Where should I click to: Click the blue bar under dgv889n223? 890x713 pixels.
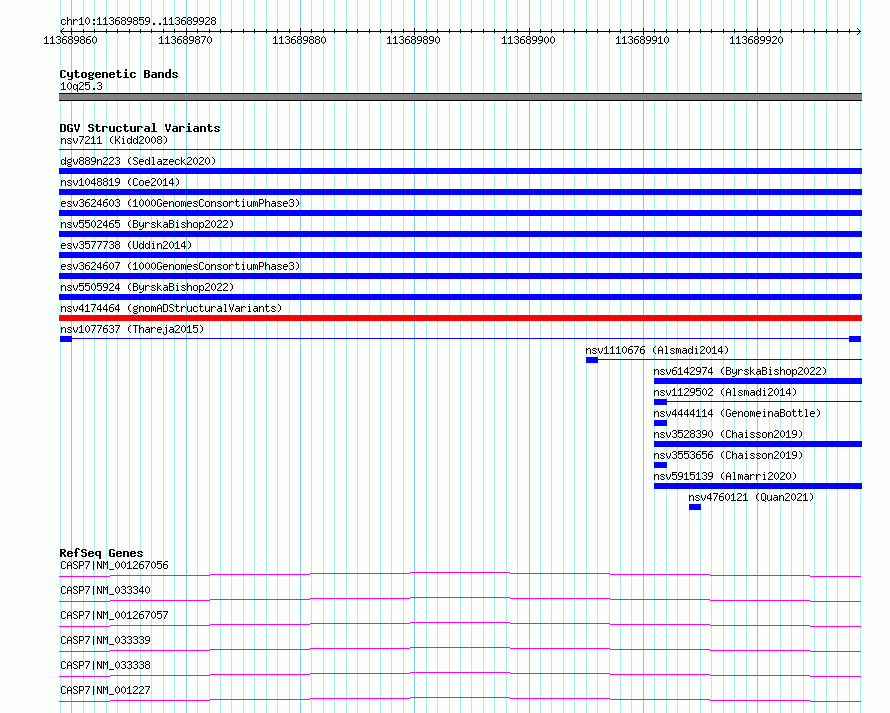tap(460, 171)
